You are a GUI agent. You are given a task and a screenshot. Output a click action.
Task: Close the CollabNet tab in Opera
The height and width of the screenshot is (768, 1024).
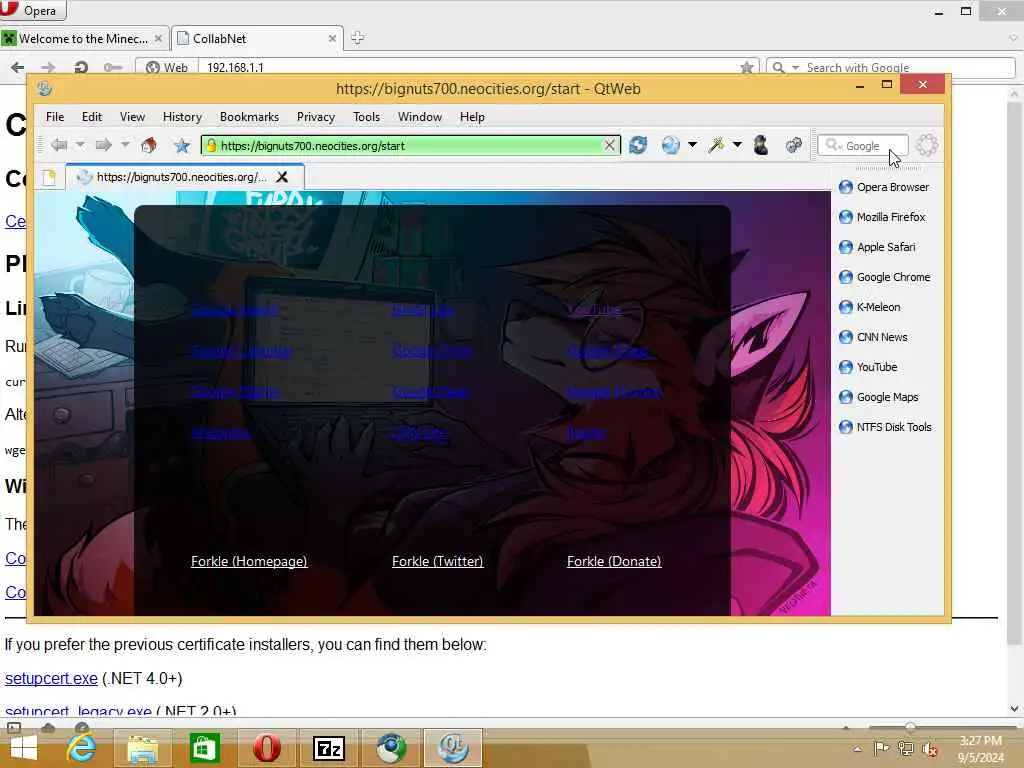pyautogui.click(x=332, y=39)
